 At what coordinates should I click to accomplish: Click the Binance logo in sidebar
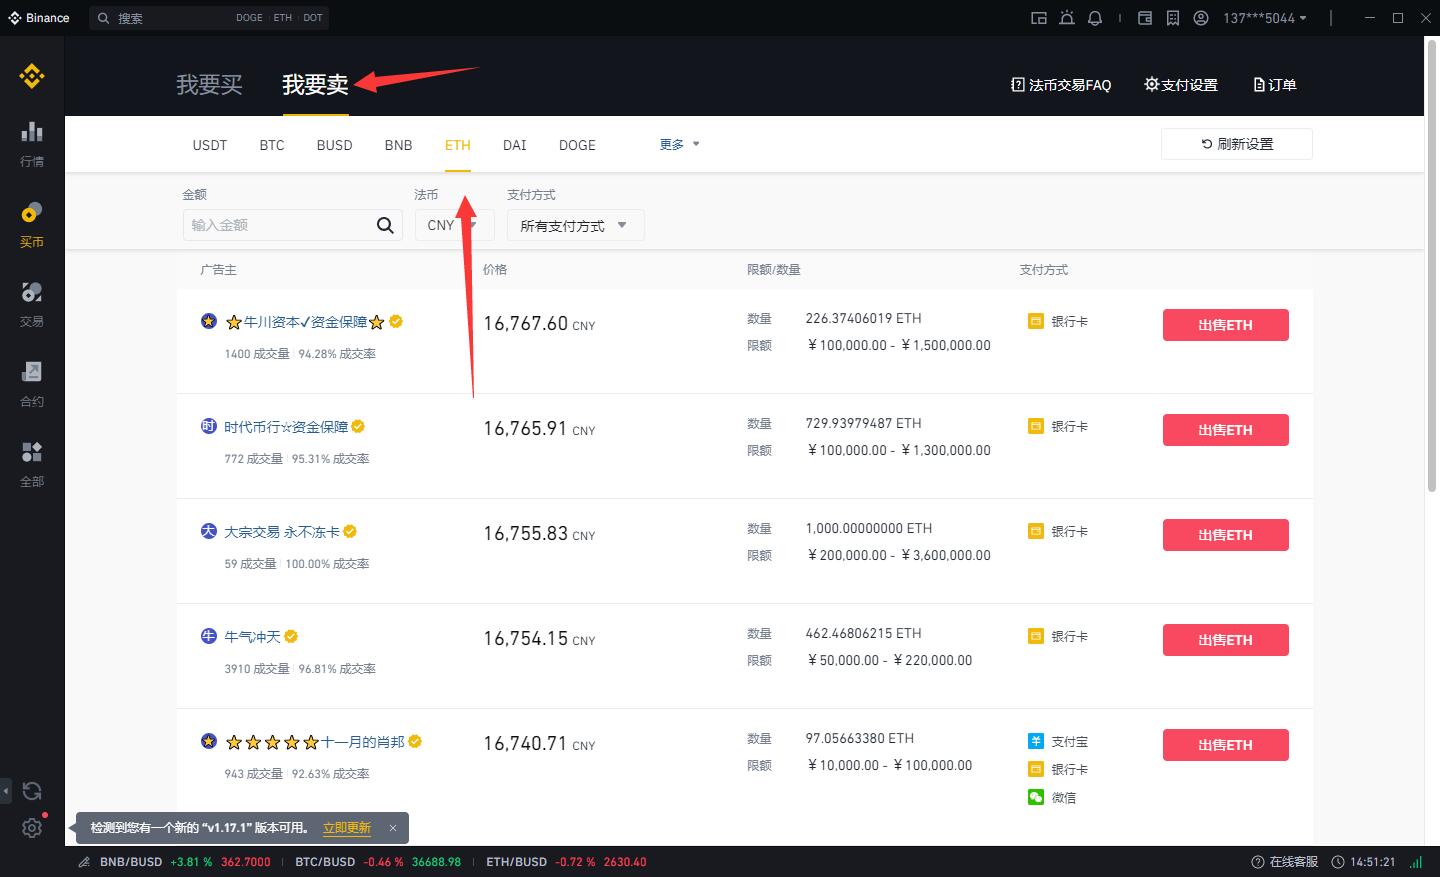[x=32, y=76]
